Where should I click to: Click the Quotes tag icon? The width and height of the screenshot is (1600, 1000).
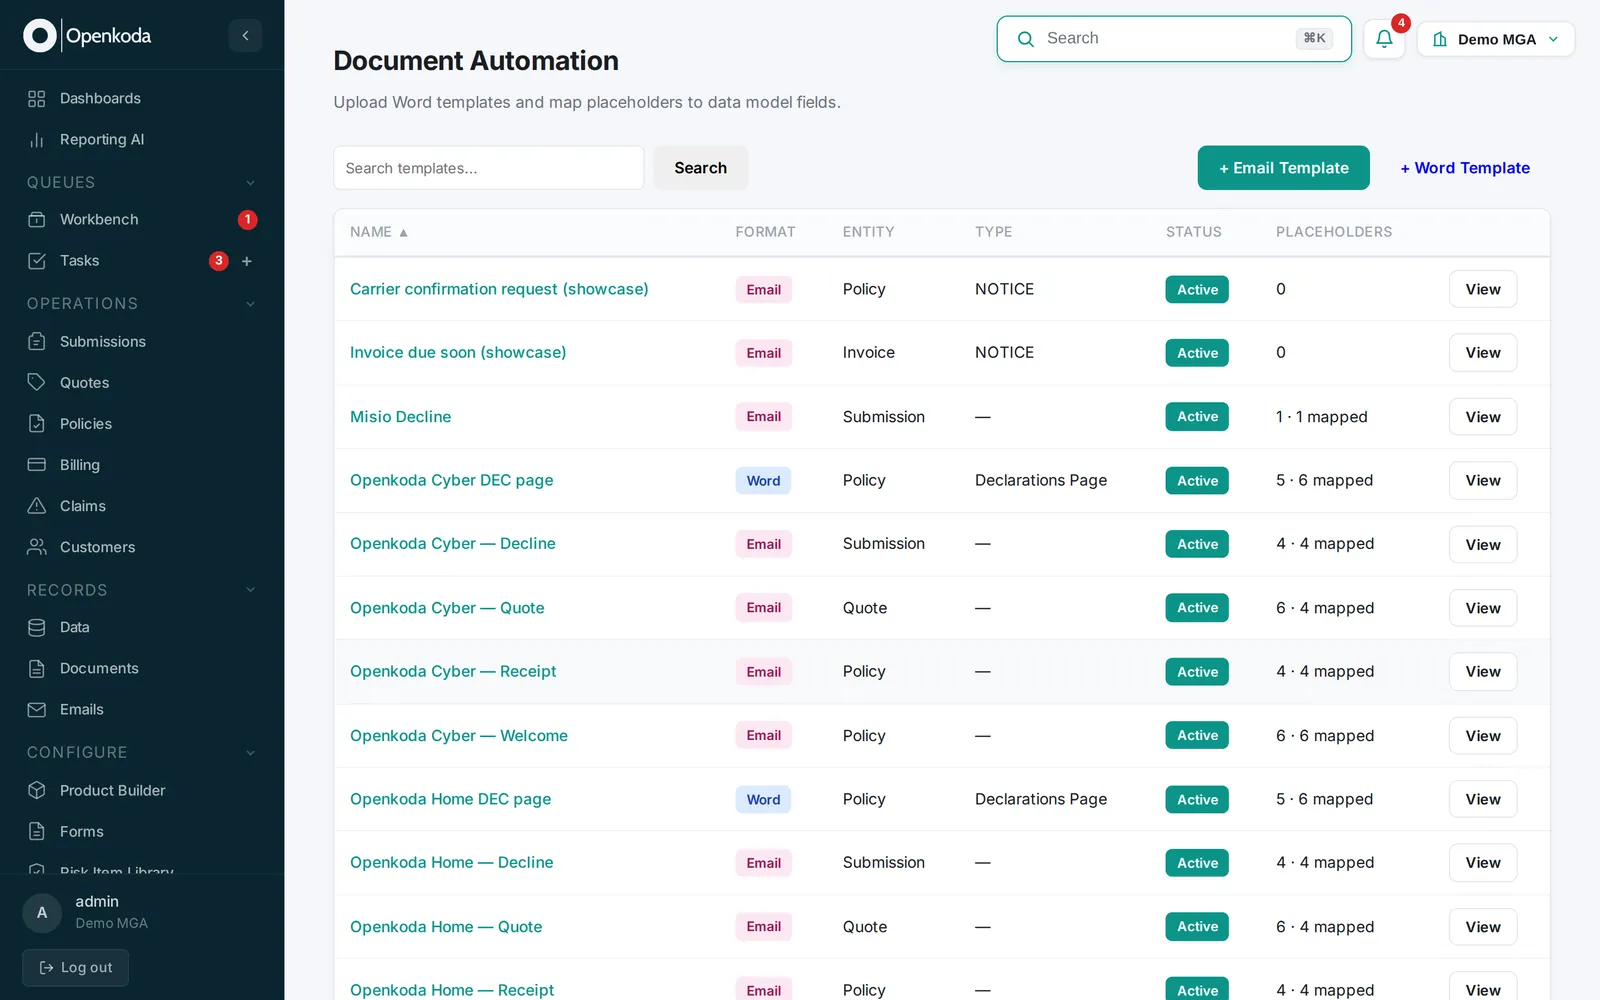(37, 382)
